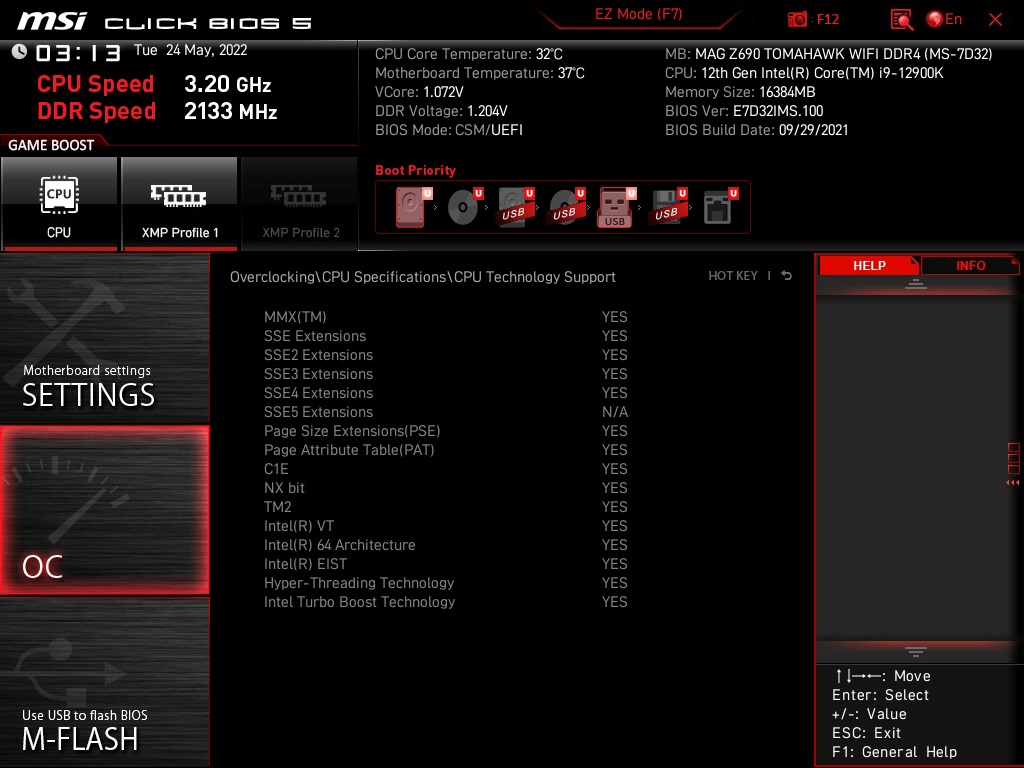Select the NX bit row
This screenshot has height=768, width=1024.
(445, 488)
